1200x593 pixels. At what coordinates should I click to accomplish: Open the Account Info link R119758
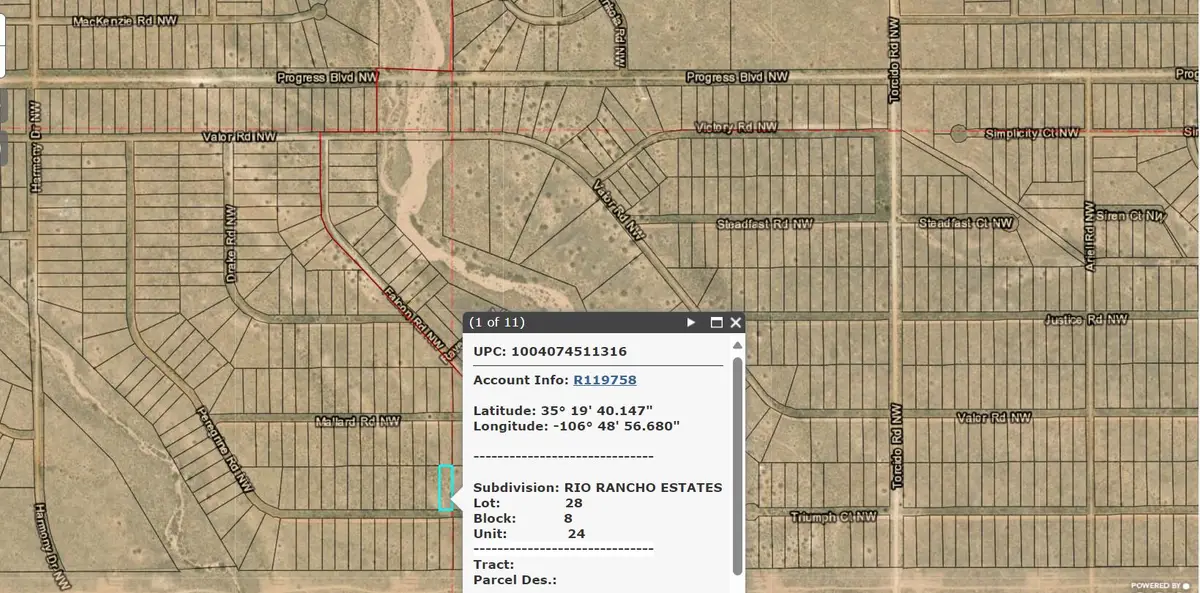604,380
